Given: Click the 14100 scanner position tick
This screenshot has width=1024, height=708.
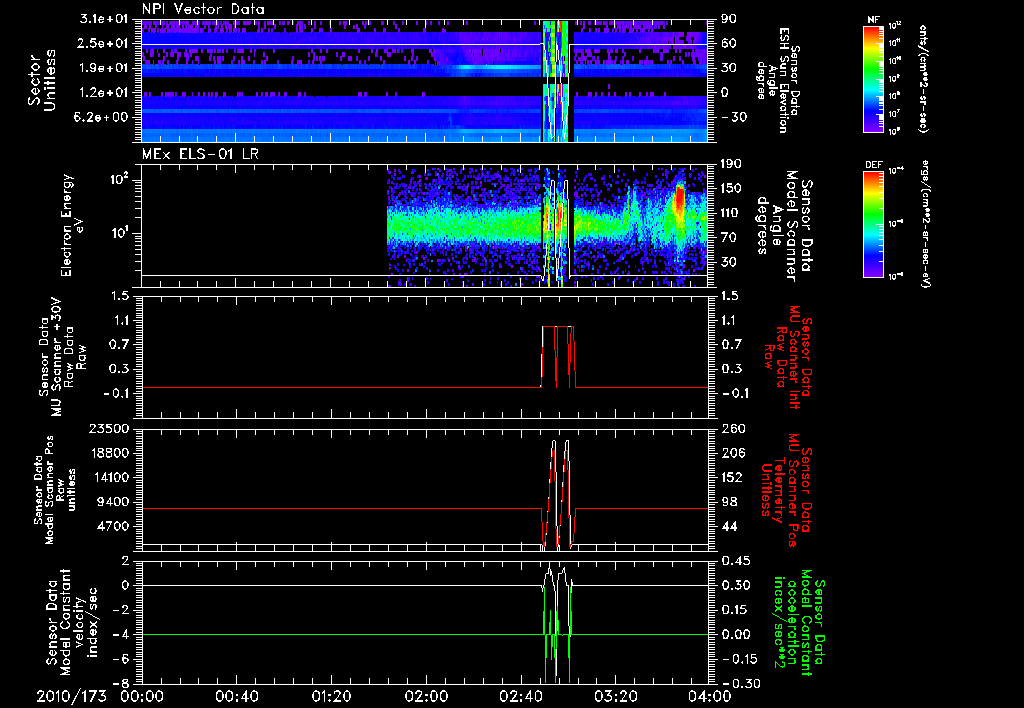Looking at the screenshot, I should point(109,477).
